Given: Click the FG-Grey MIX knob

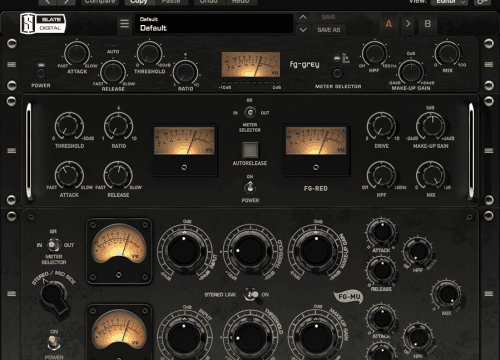Looking at the screenshot, I should tap(447, 53).
